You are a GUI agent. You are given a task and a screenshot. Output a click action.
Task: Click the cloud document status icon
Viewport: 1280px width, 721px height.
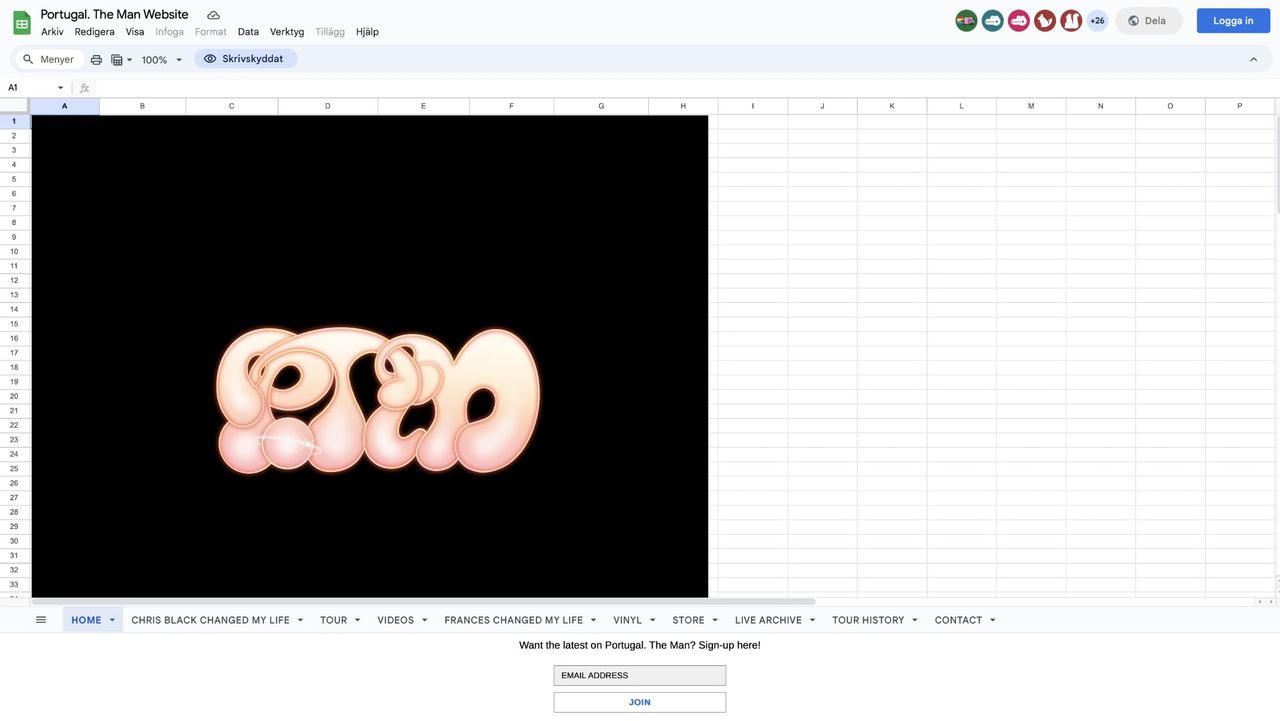coord(213,15)
